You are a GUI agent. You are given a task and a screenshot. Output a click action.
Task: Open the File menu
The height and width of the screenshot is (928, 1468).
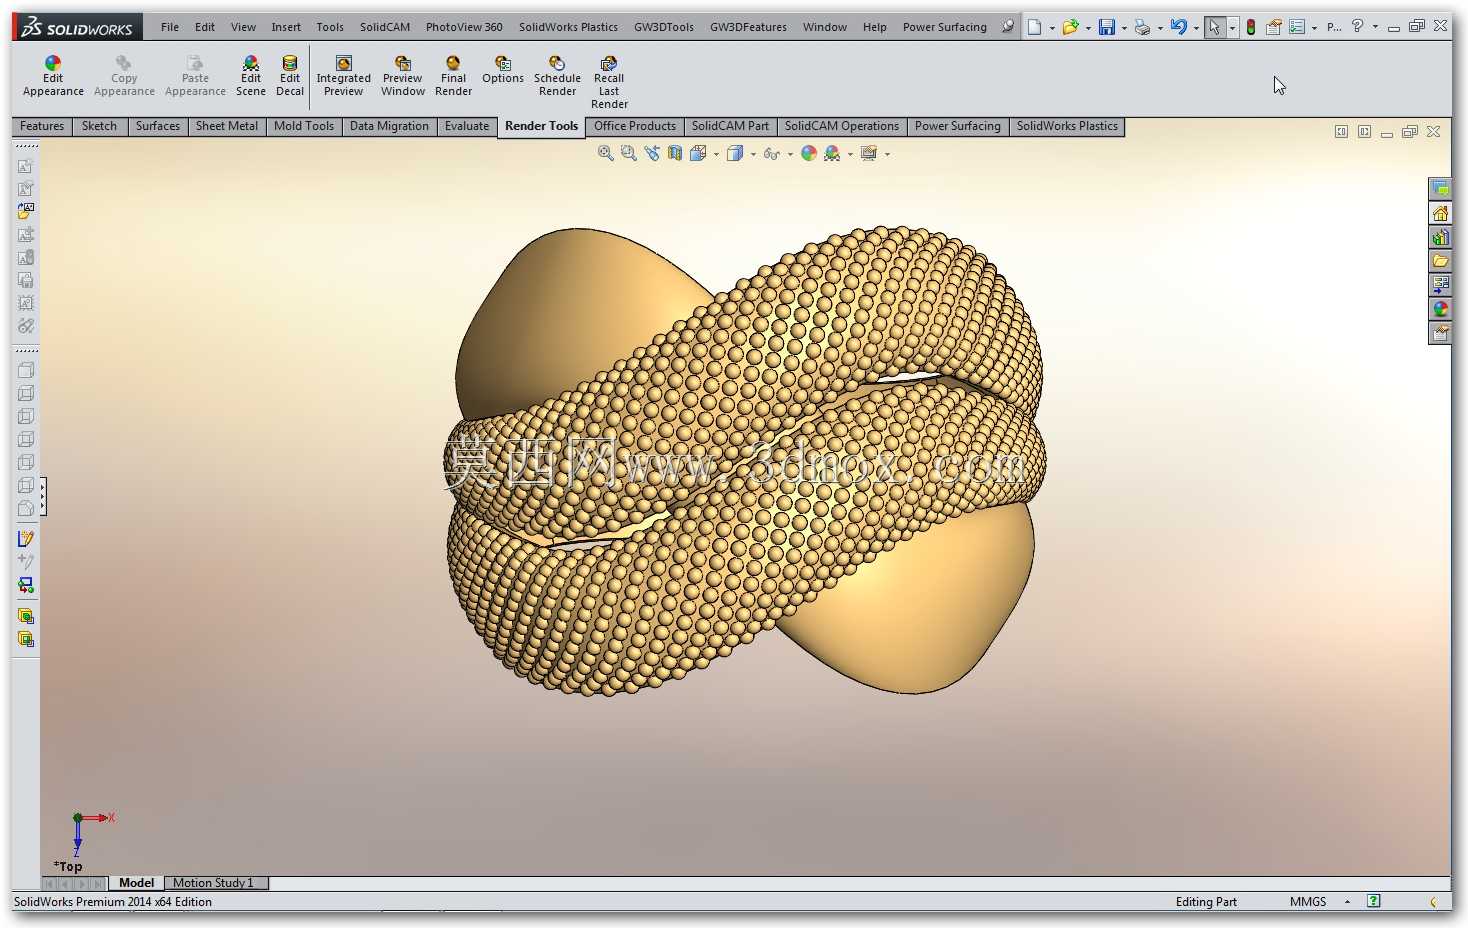(x=170, y=27)
